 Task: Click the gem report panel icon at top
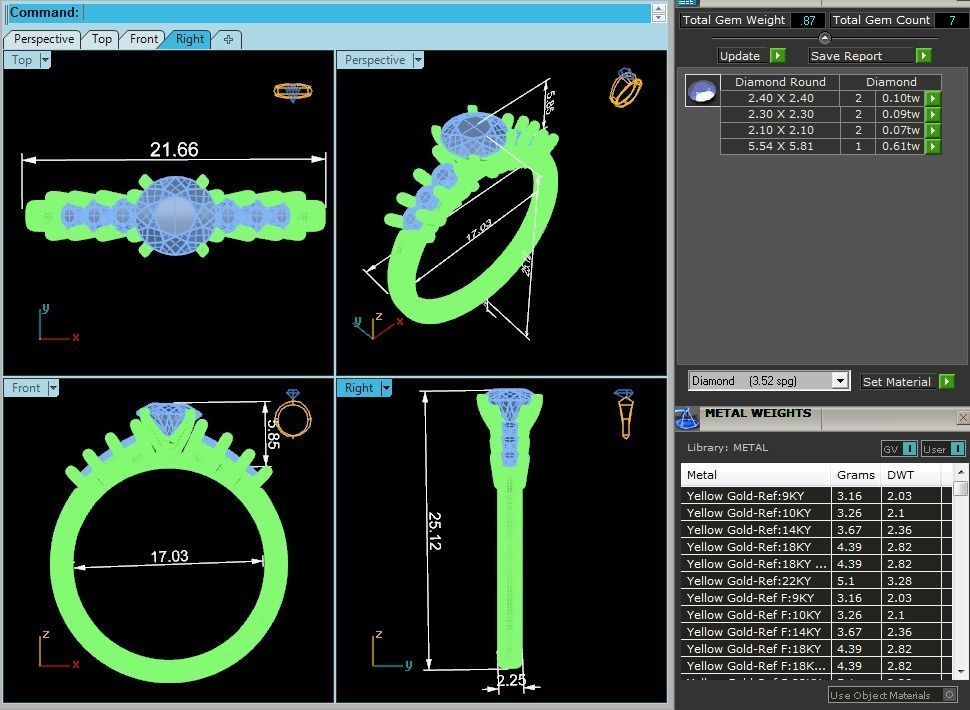686,2
